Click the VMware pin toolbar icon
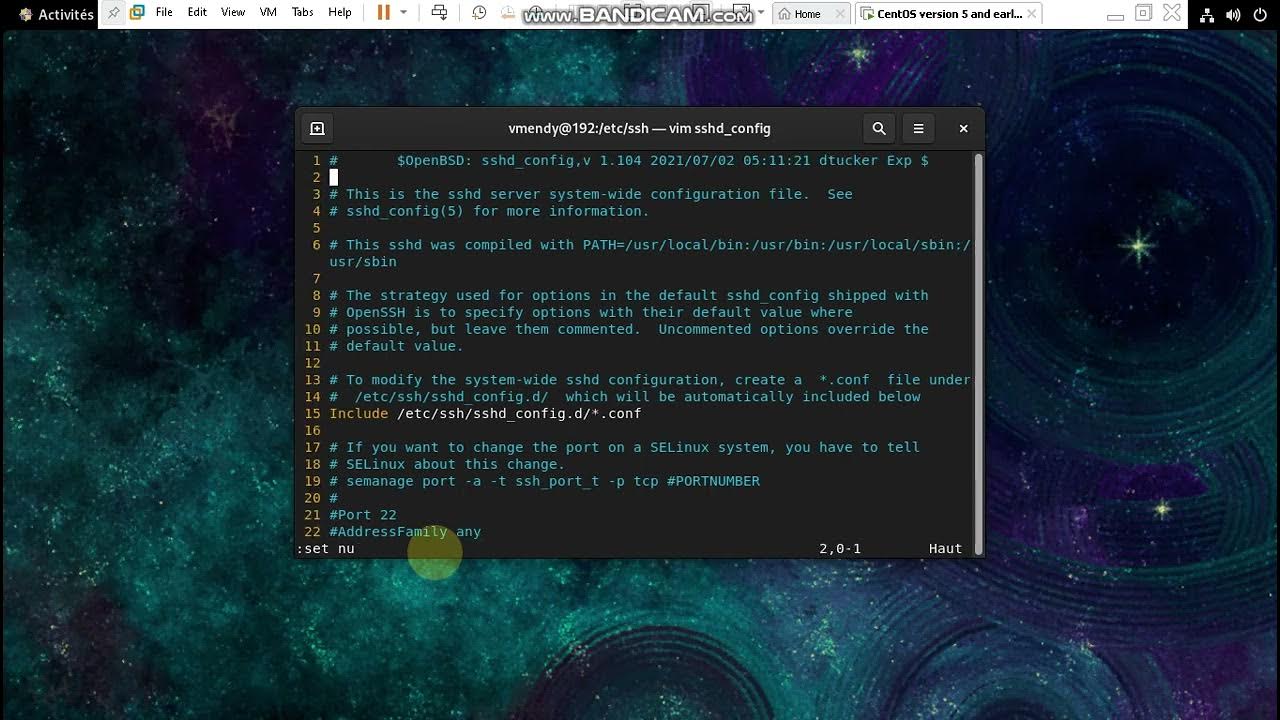The image size is (1280, 720). pos(114,13)
